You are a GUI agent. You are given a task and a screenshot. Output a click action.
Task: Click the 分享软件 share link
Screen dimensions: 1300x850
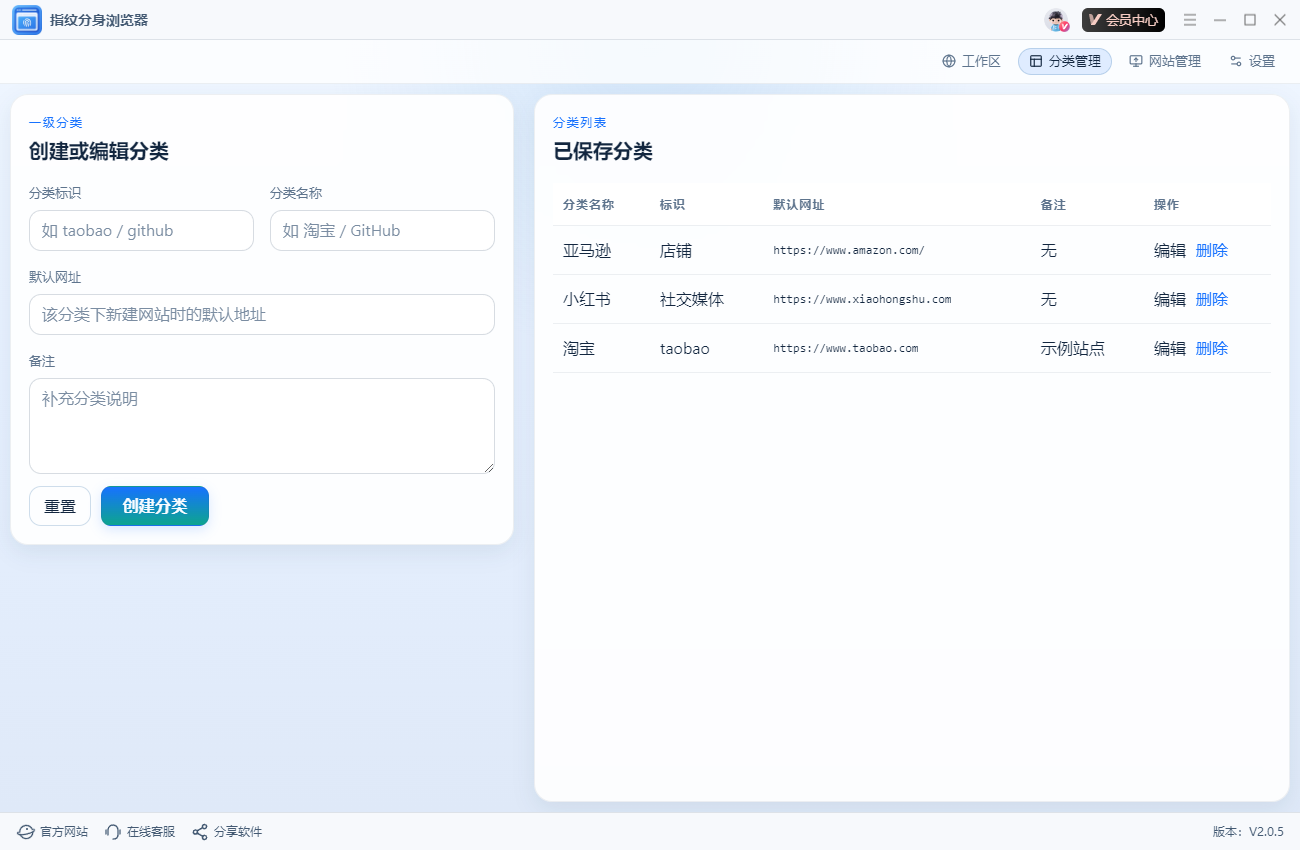click(x=227, y=832)
